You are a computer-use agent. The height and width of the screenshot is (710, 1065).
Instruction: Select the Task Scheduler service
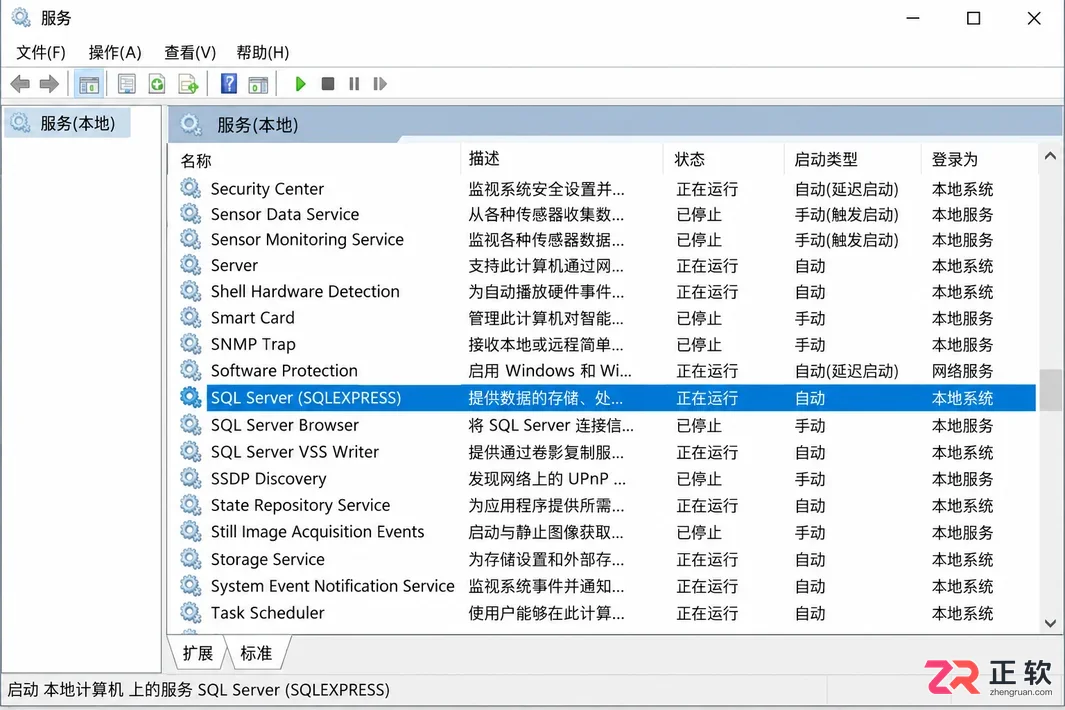(268, 613)
